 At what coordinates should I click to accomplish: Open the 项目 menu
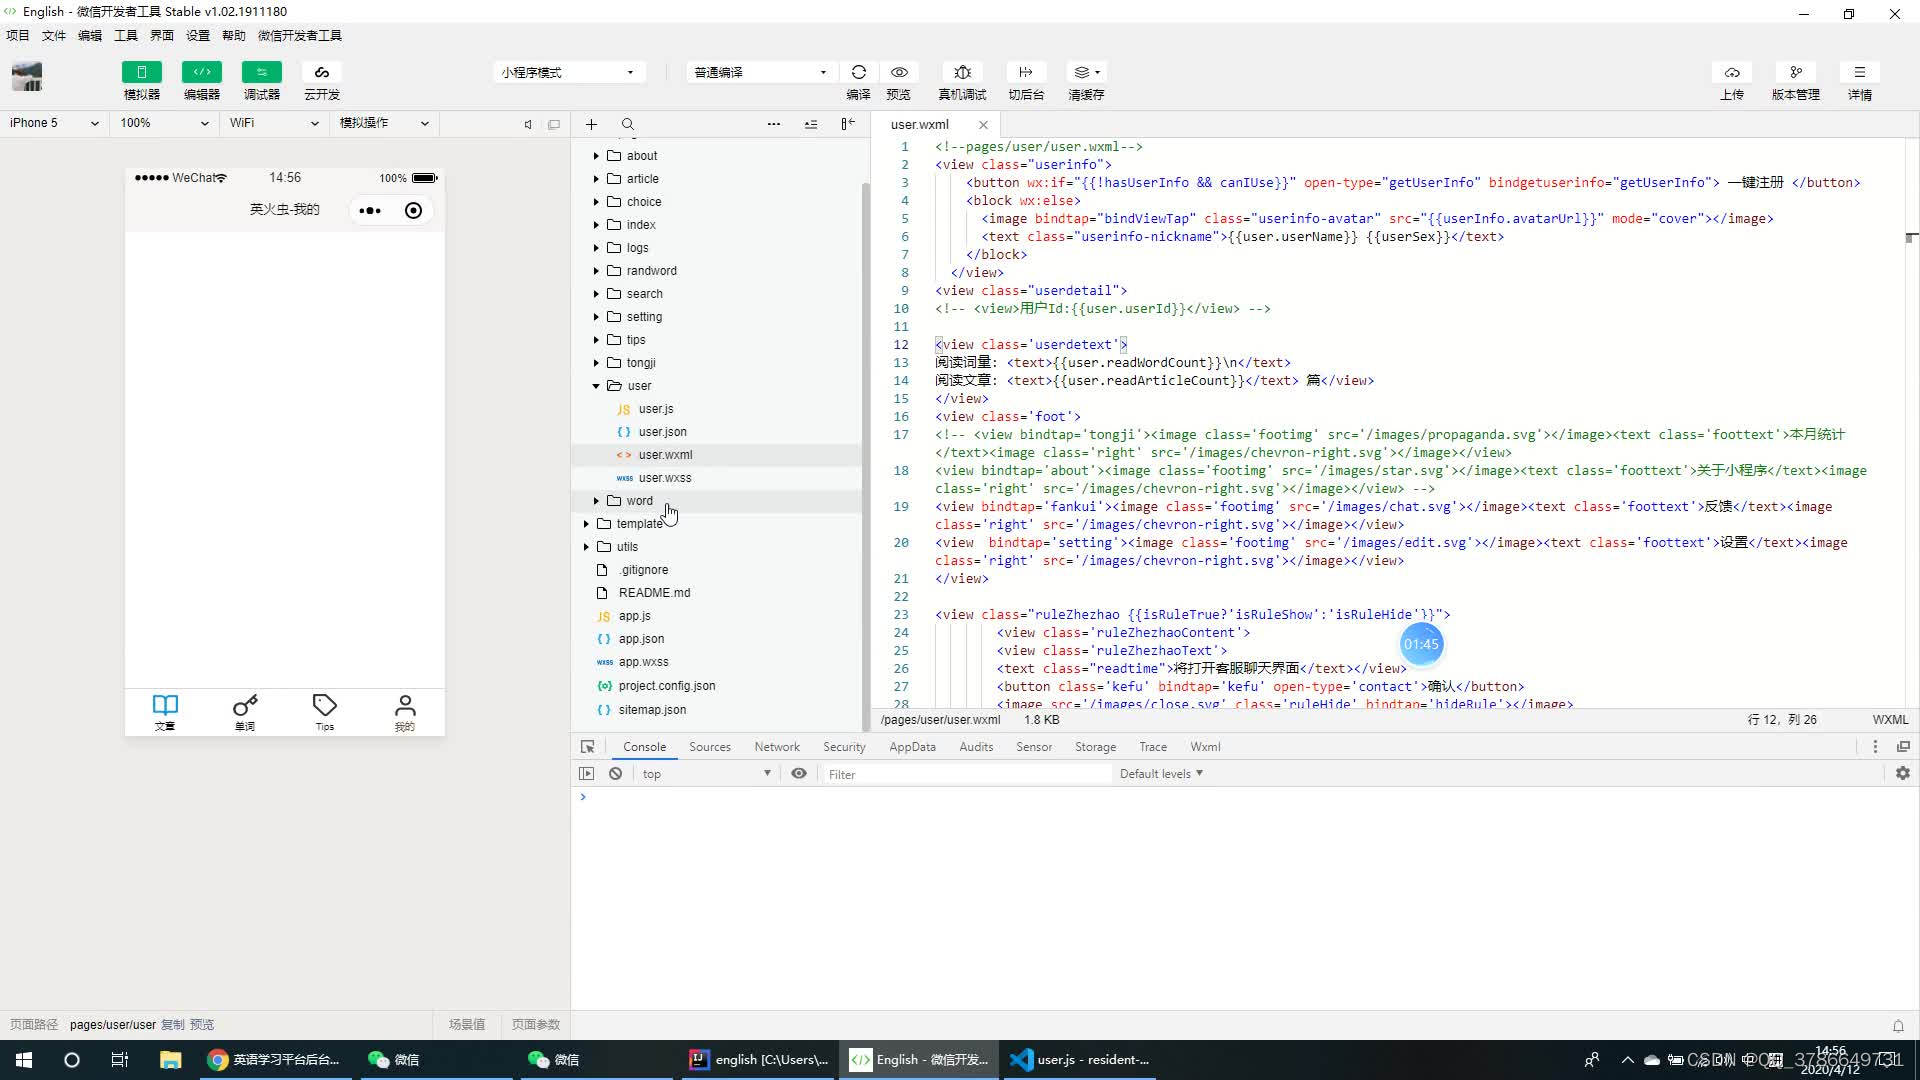[18, 36]
